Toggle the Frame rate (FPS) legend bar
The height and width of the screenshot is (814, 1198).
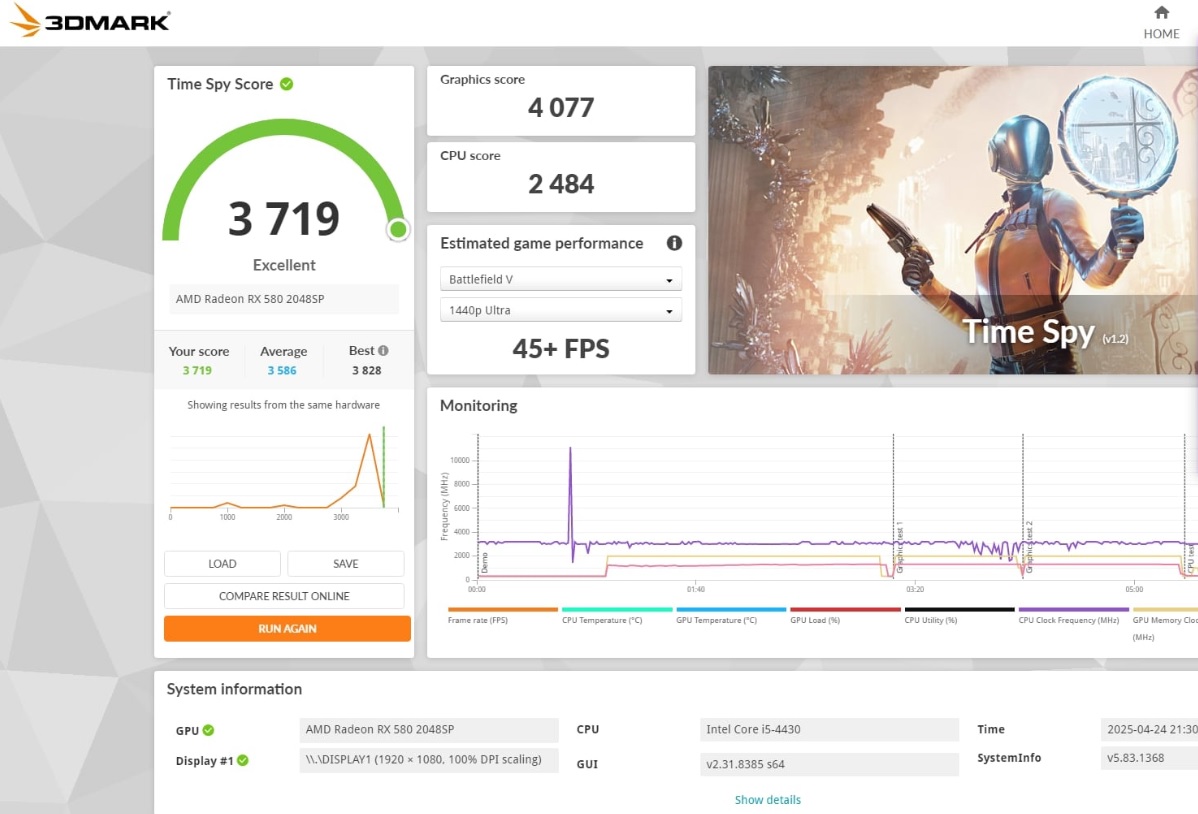(503, 610)
